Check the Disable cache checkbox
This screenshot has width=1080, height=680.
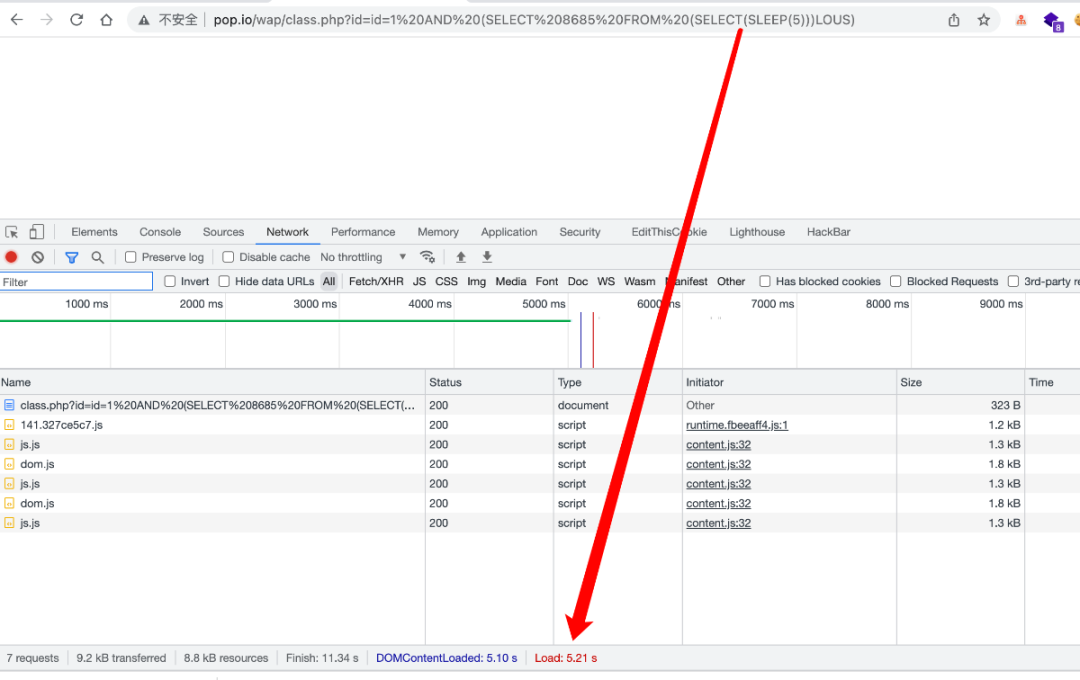(x=228, y=257)
